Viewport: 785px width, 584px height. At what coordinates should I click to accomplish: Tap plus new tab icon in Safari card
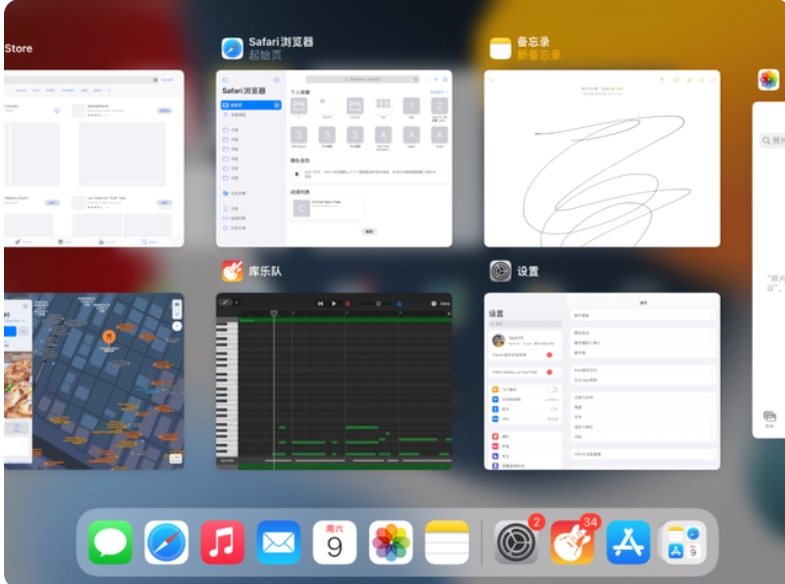click(x=436, y=79)
